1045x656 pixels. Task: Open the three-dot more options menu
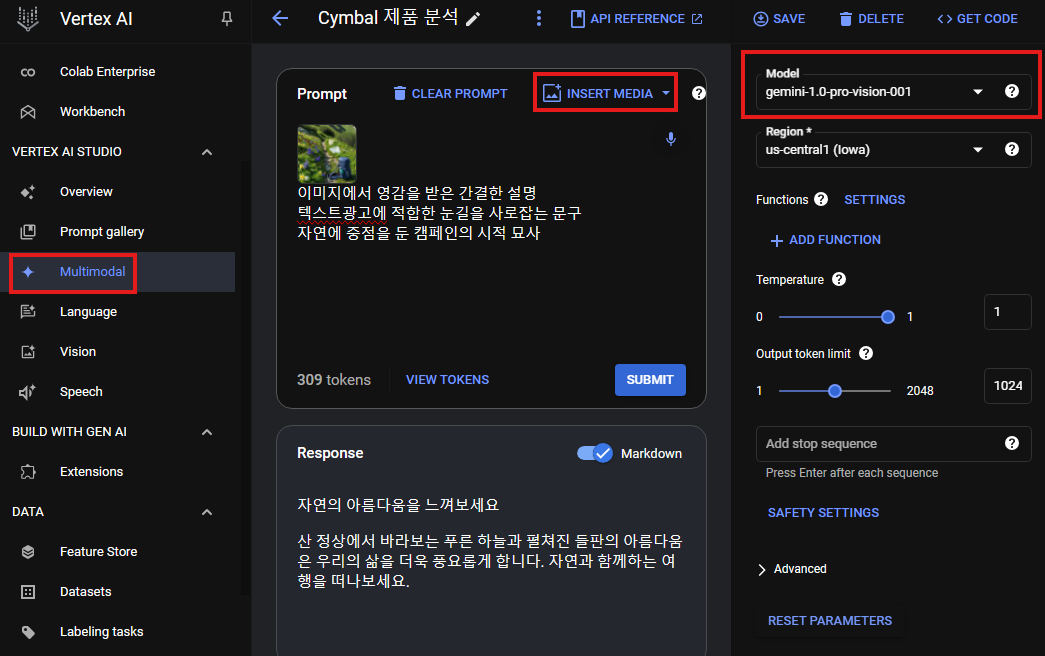click(539, 19)
